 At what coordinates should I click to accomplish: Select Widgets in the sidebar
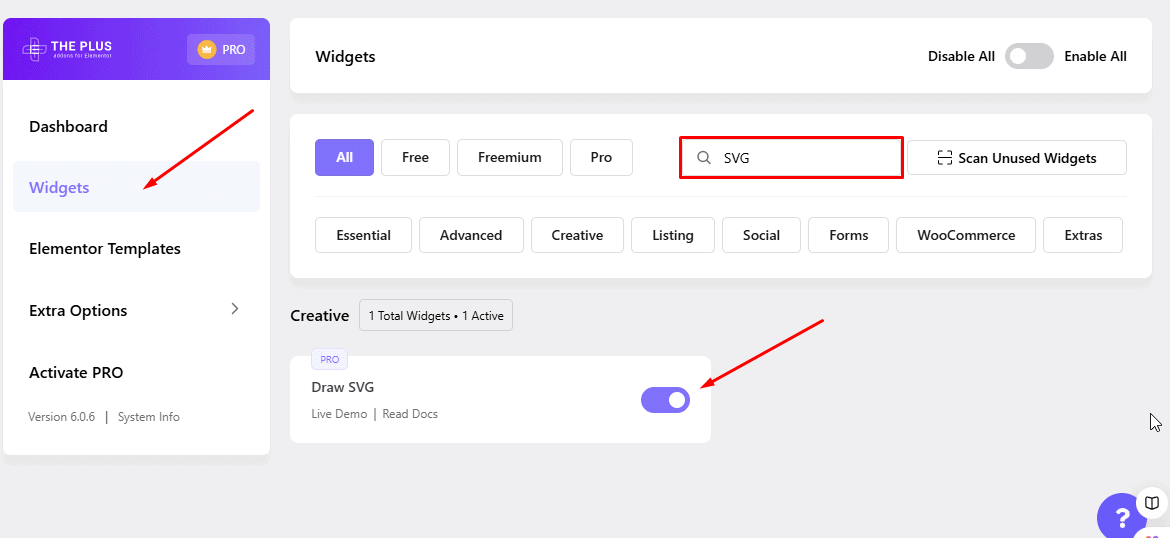click(59, 188)
